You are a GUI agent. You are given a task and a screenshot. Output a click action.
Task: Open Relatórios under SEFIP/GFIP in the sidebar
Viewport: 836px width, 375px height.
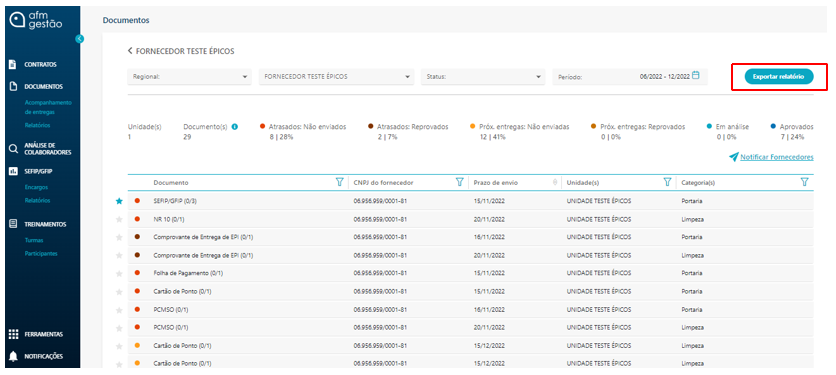[x=37, y=201]
